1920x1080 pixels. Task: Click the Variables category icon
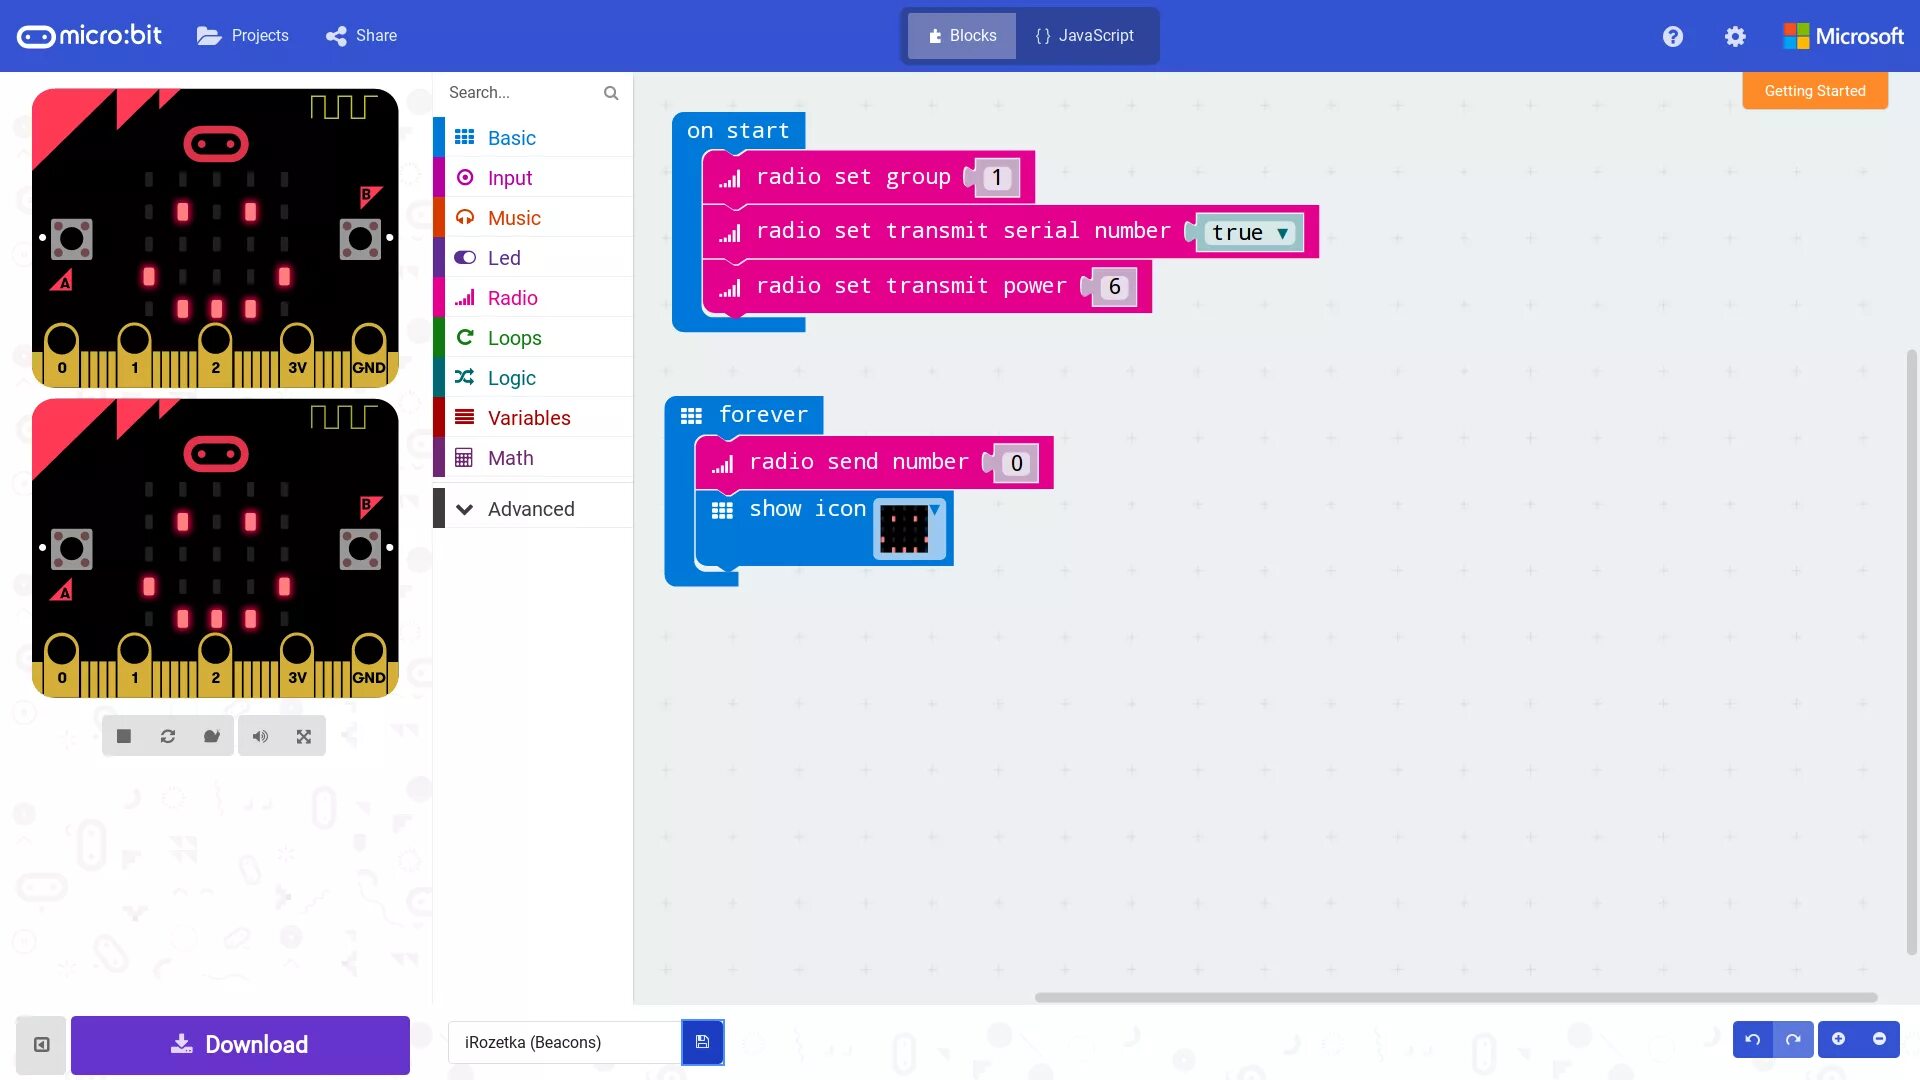point(462,417)
